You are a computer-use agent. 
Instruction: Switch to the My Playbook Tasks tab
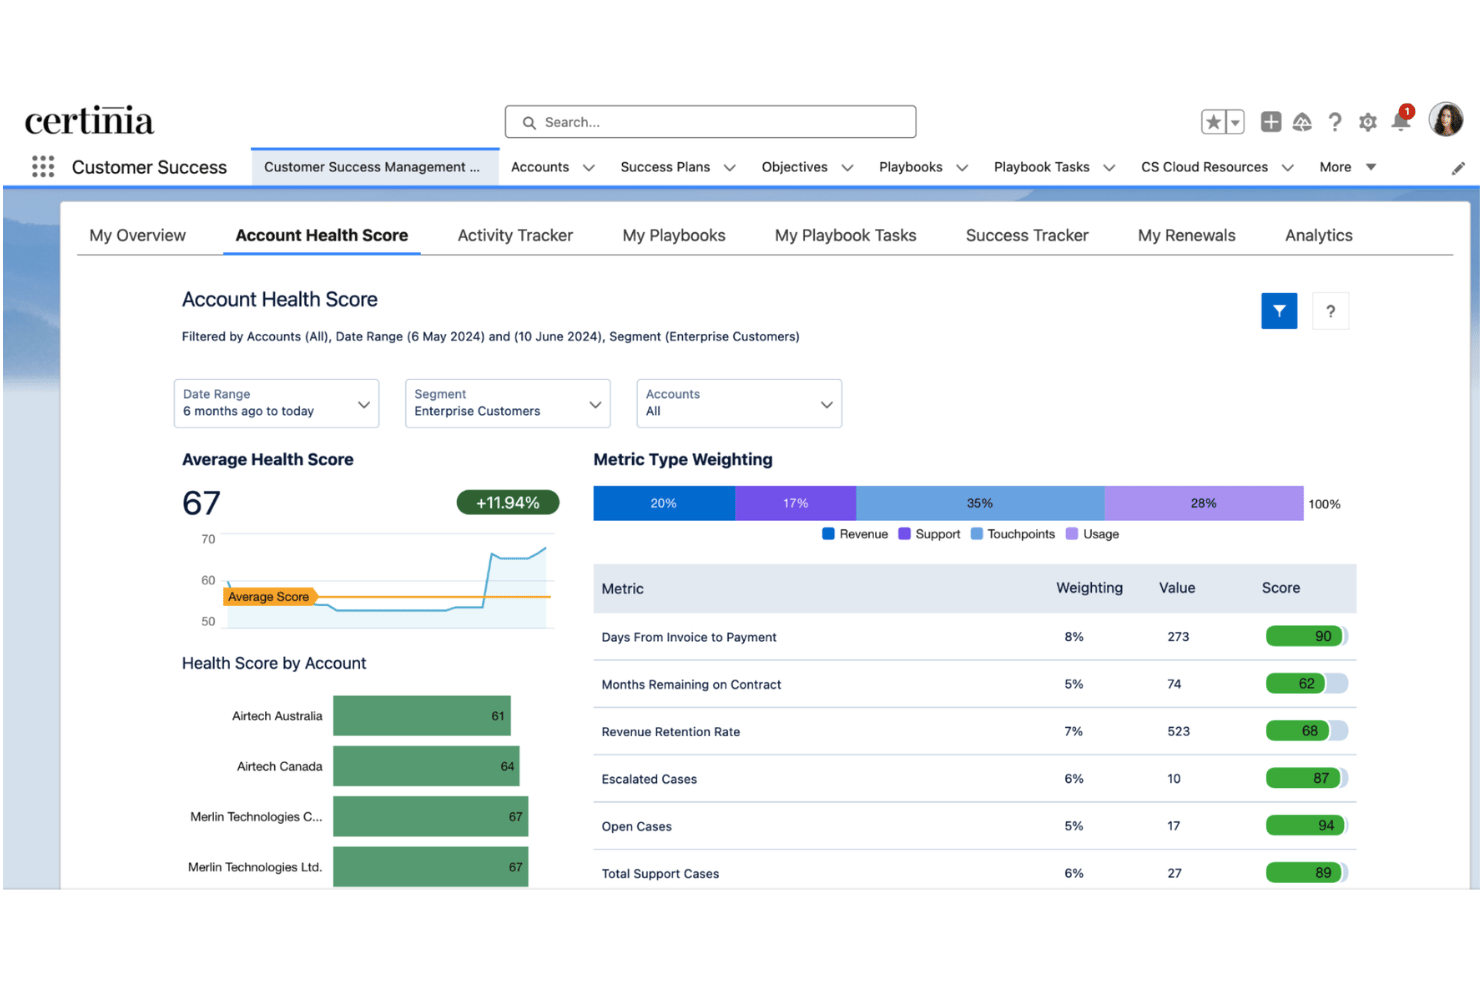(845, 235)
